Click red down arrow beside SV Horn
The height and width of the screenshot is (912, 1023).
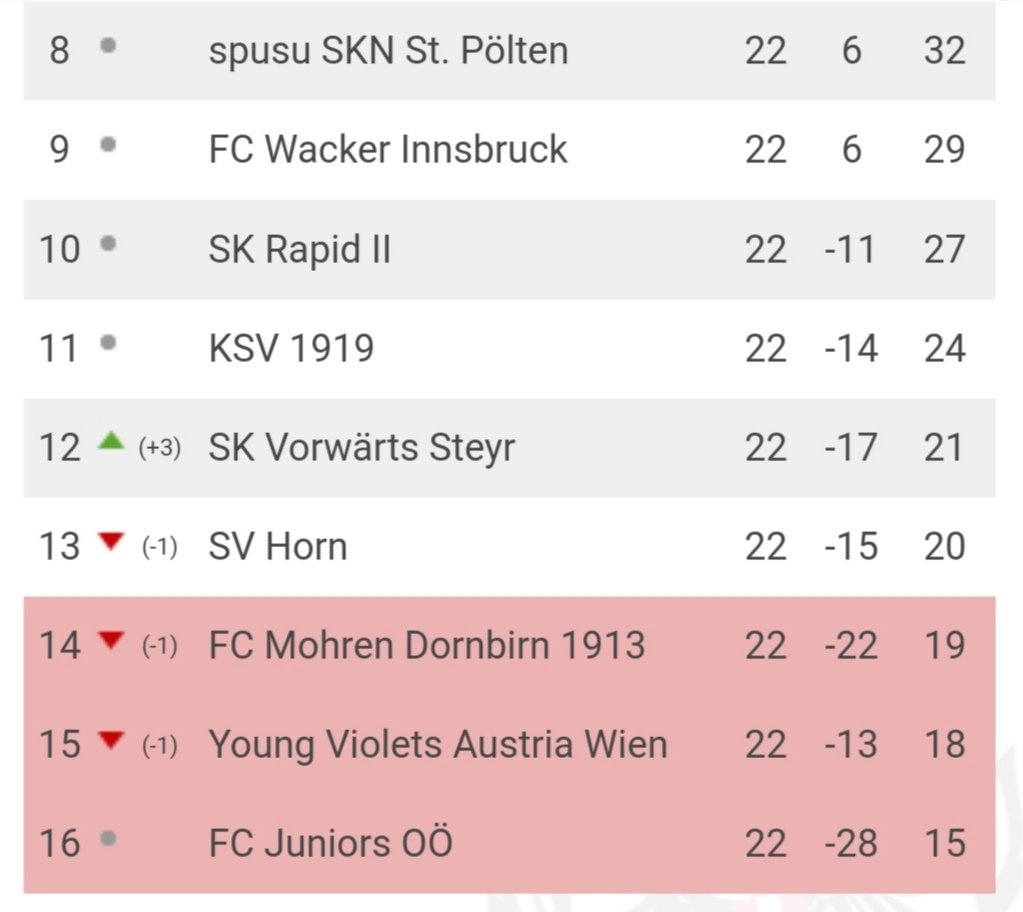(111, 541)
